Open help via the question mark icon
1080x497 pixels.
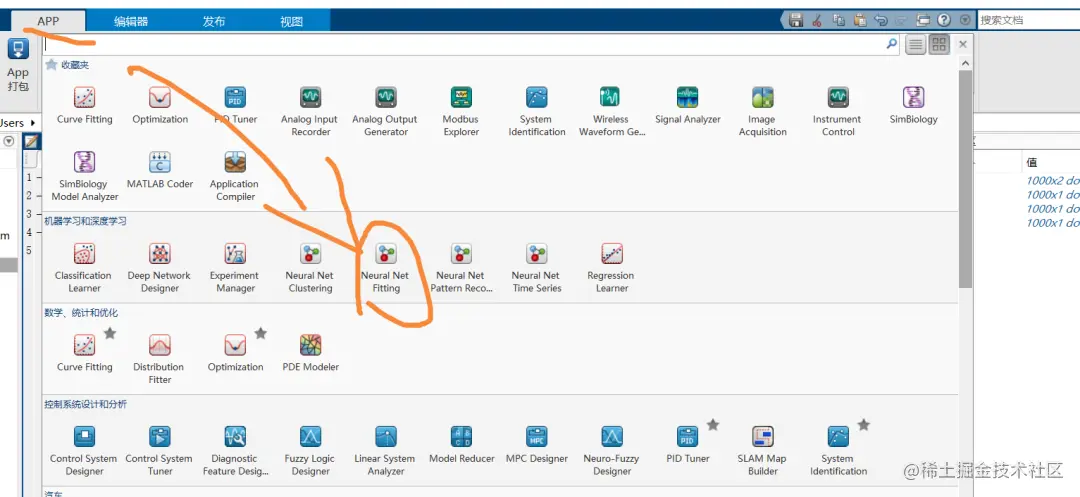(944, 21)
